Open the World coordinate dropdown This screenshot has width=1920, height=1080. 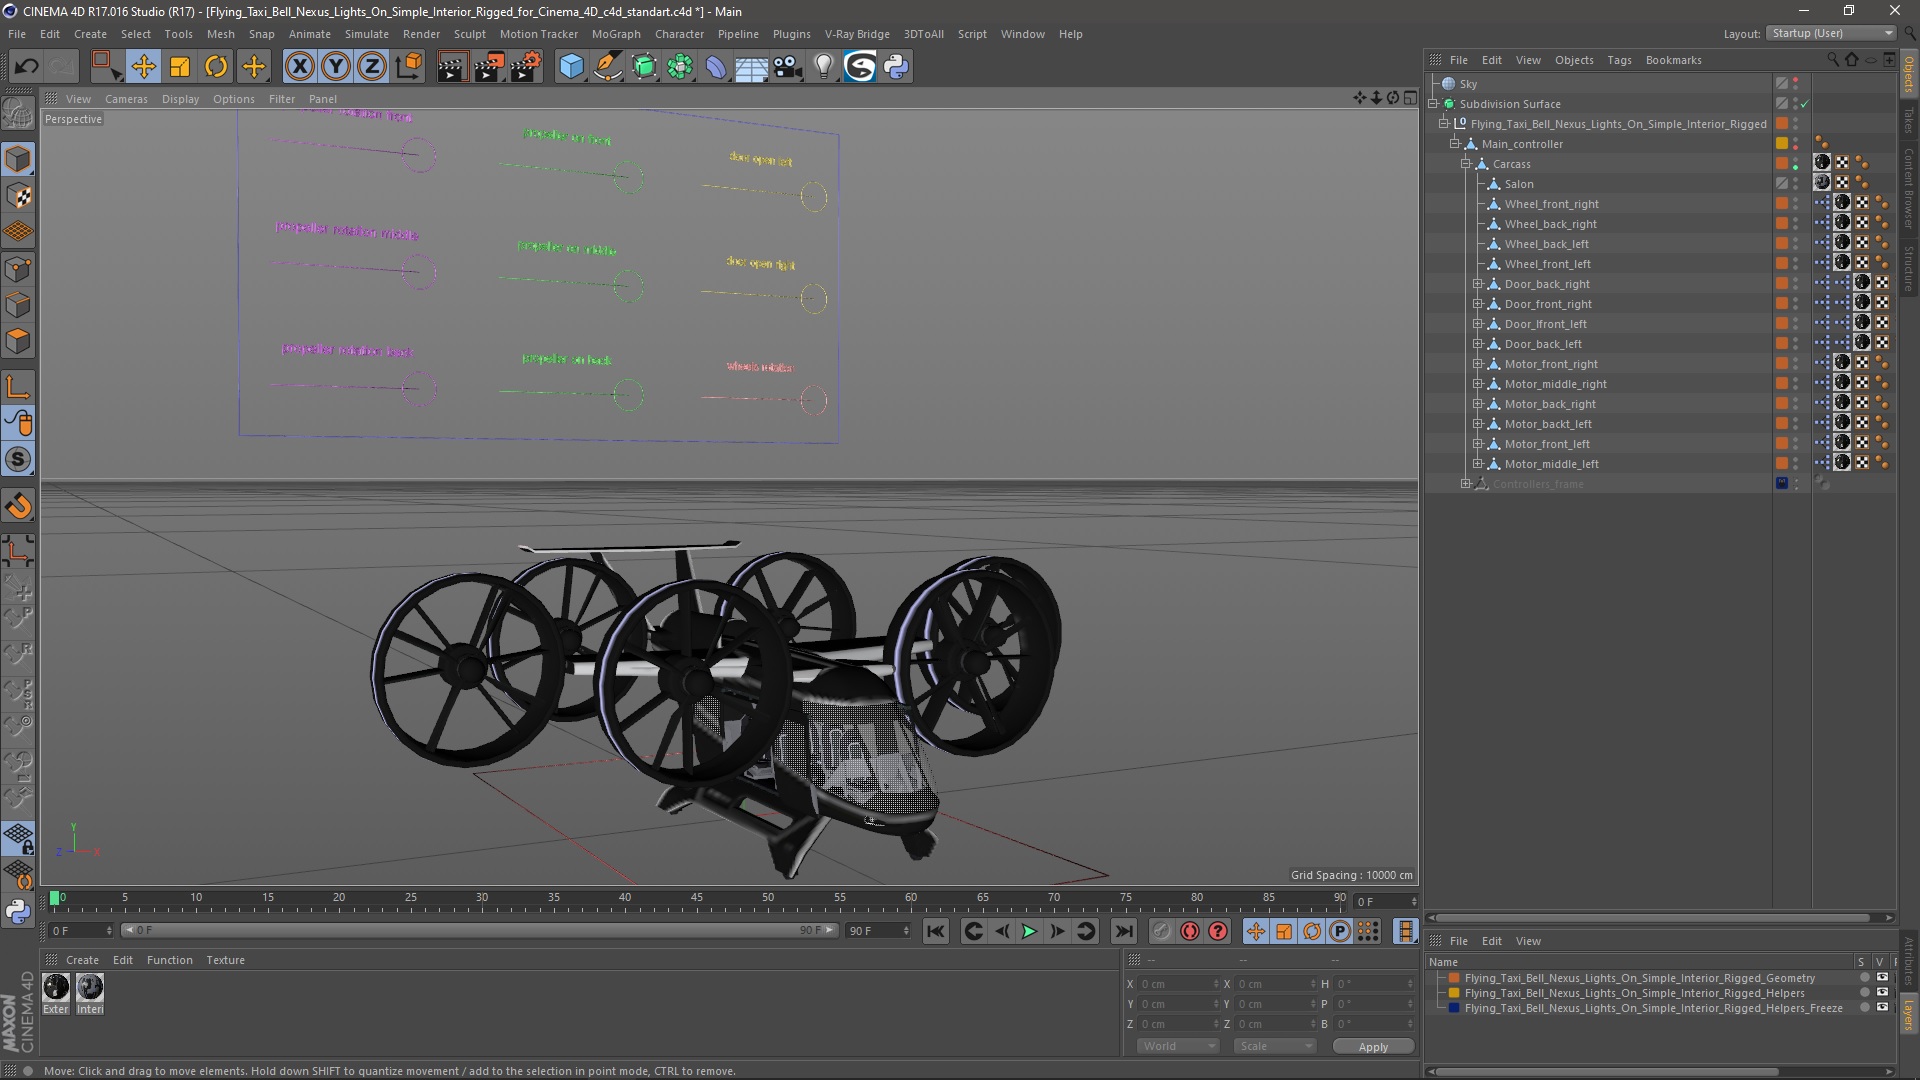click(x=1177, y=1046)
